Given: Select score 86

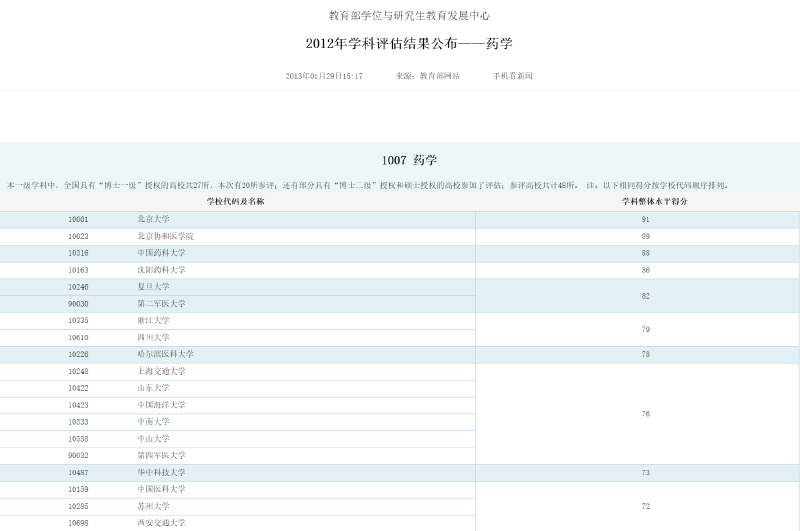Looking at the screenshot, I should point(645,270).
